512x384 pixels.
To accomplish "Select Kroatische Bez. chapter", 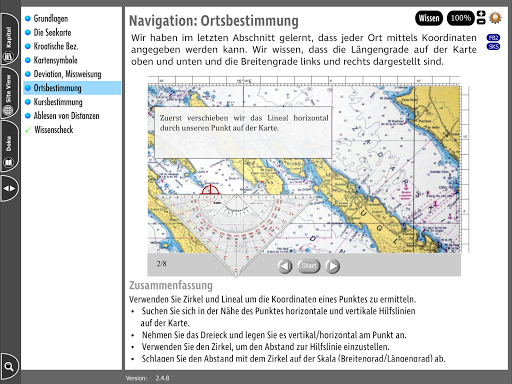I will (56, 46).
